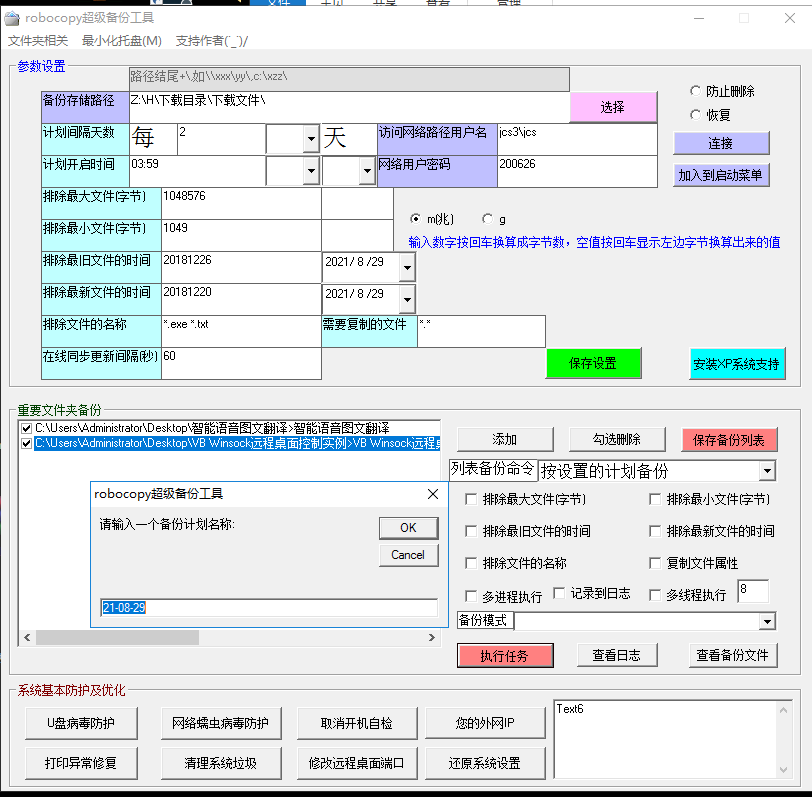The width and height of the screenshot is (812, 797).
Task: Click 安装XP系统支持 button
Action: [737, 364]
